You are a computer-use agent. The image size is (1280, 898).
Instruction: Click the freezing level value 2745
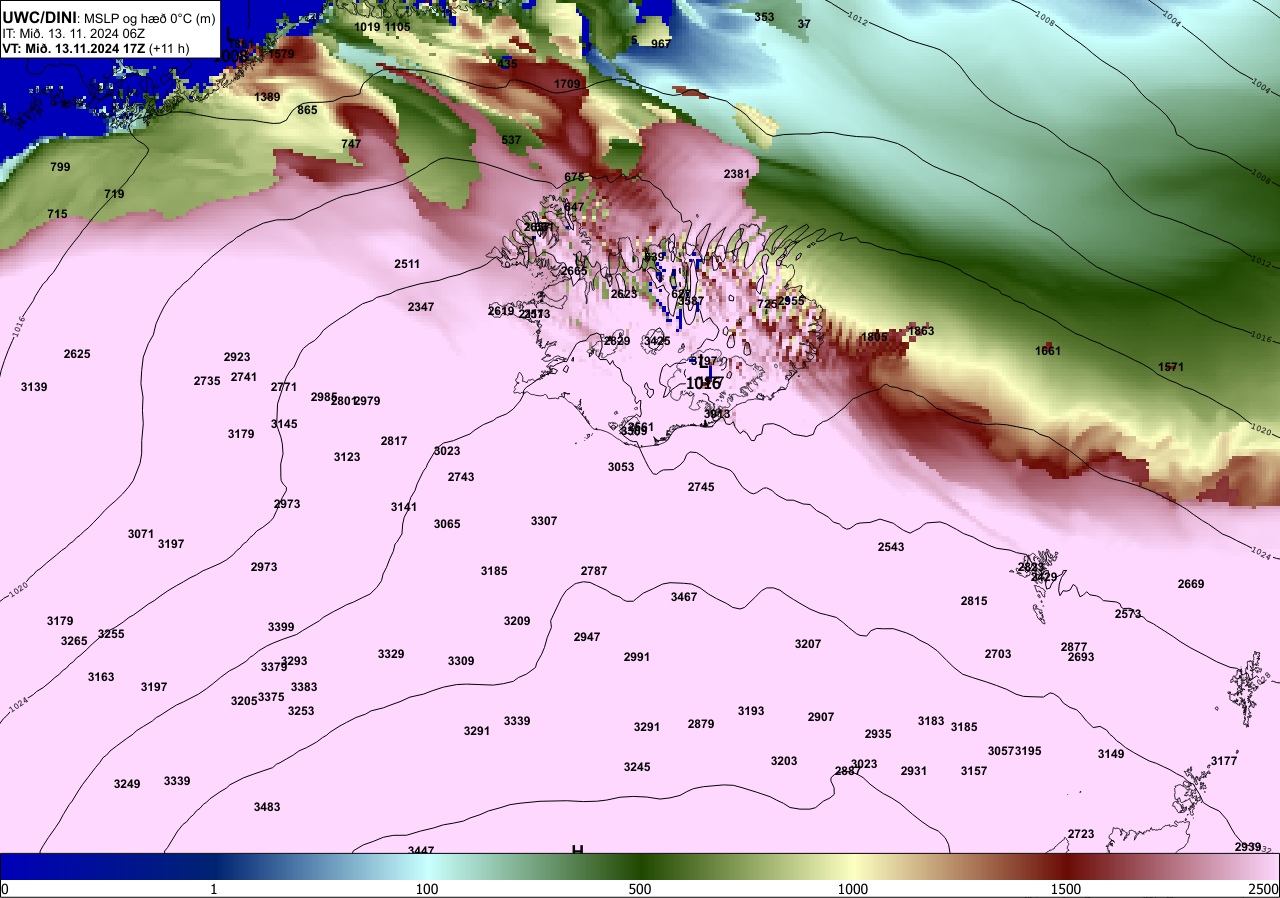(x=701, y=487)
